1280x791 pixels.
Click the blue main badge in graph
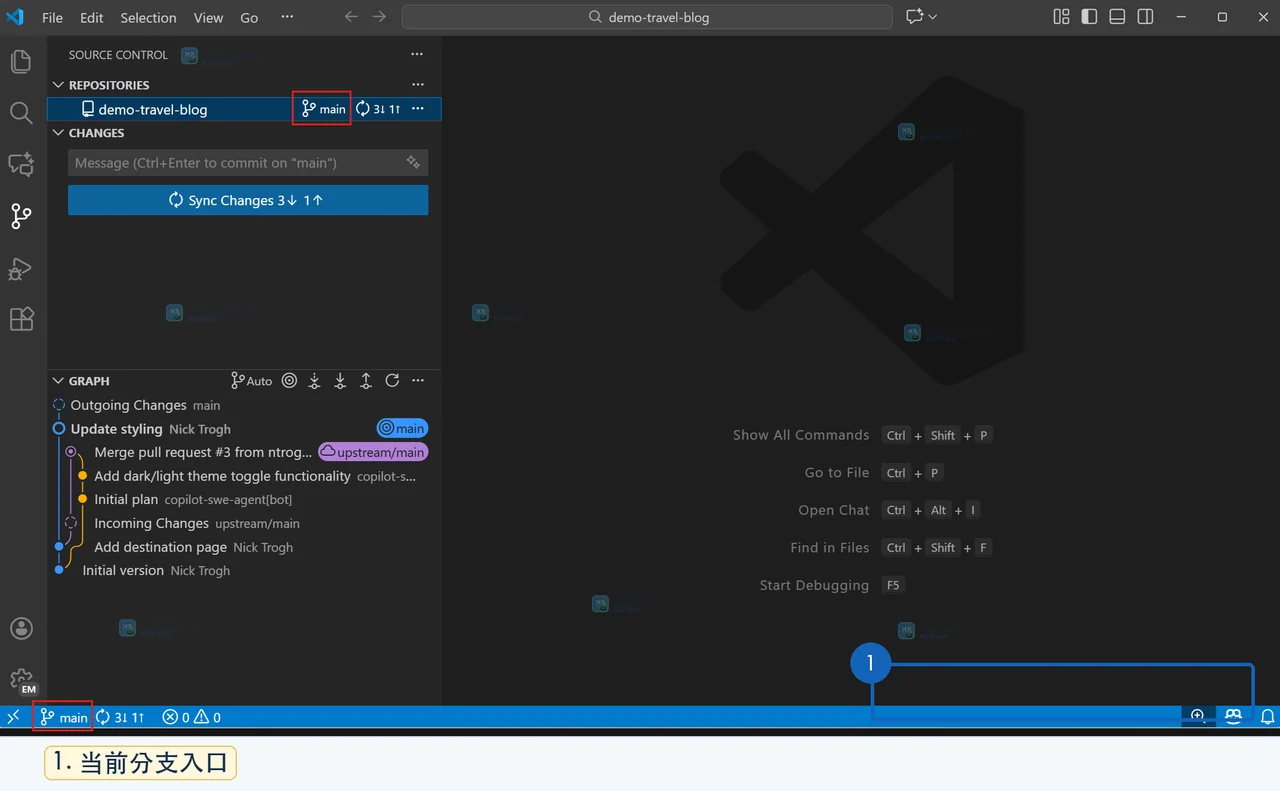pyautogui.click(x=402, y=428)
